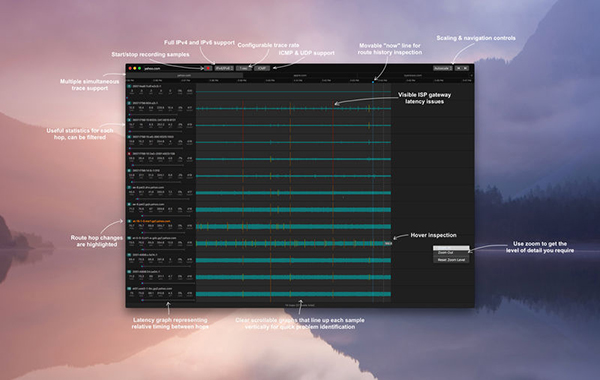Open the trace rate dropdown

click(244, 68)
